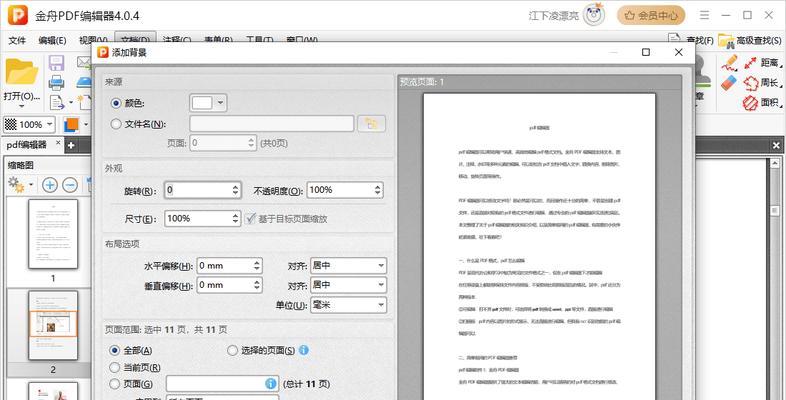Toggle 基于目标页面缩放 checkbox
The image size is (786, 400).
pyautogui.click(x=250, y=219)
